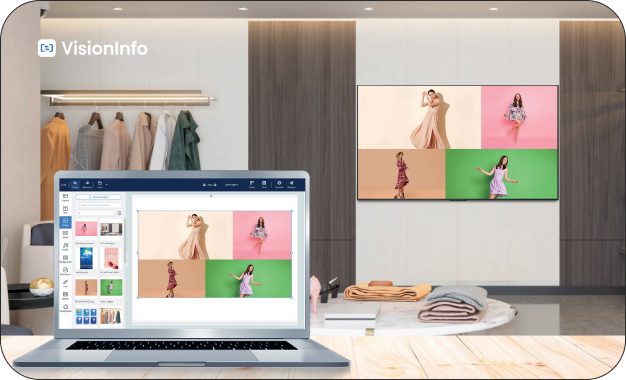
Task: Open the Background panel in left sidebar
Action: 65,259
